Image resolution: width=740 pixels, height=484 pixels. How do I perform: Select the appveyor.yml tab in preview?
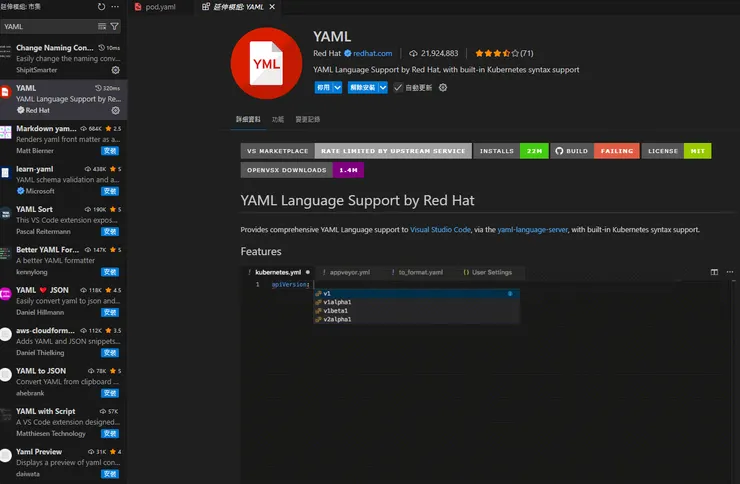click(350, 272)
